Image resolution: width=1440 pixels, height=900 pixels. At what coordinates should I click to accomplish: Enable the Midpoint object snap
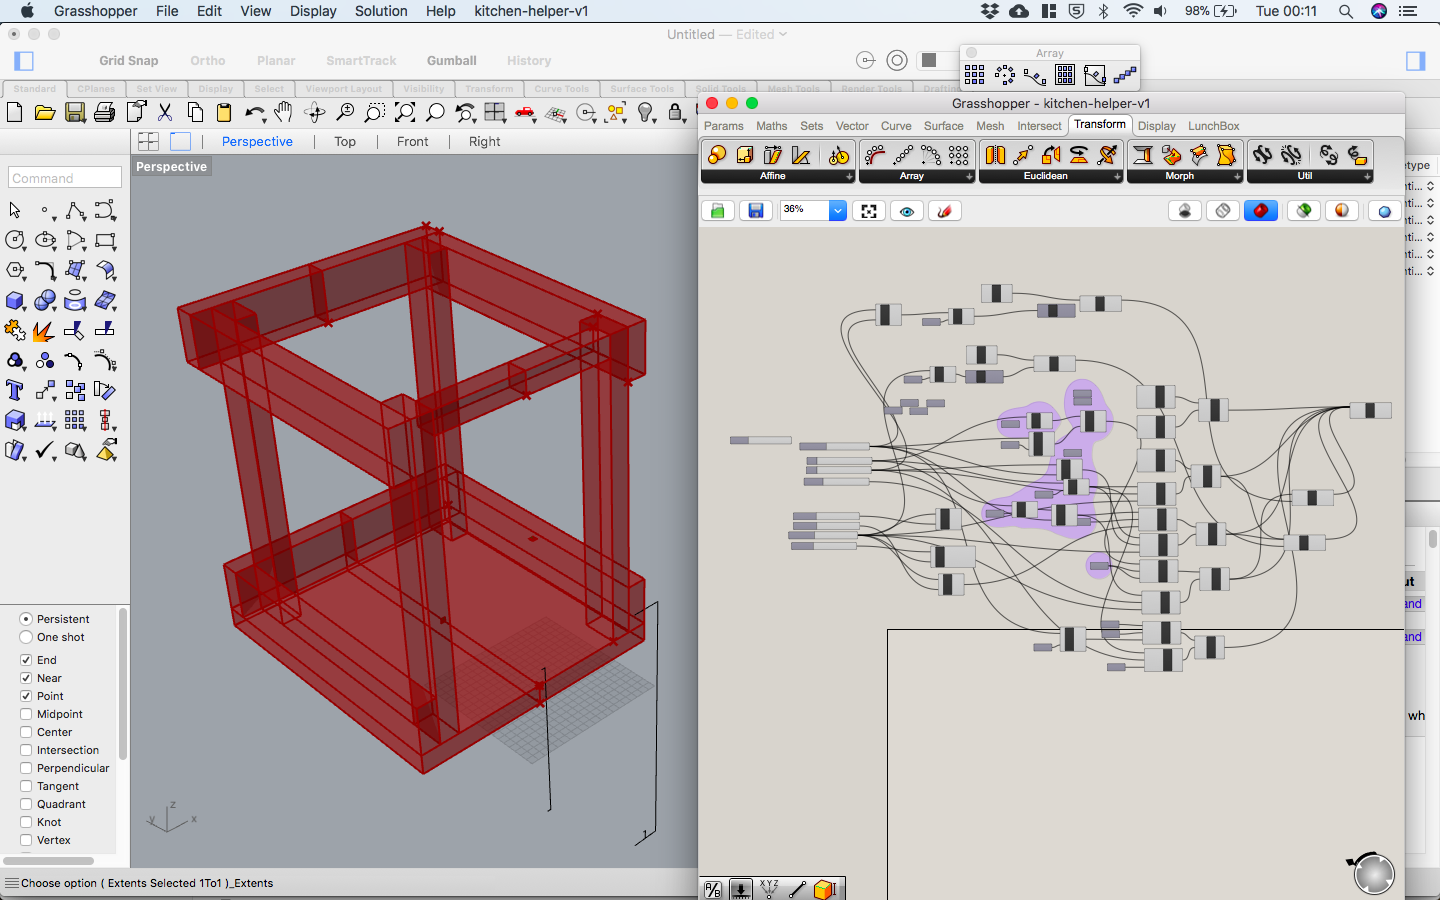point(26,714)
